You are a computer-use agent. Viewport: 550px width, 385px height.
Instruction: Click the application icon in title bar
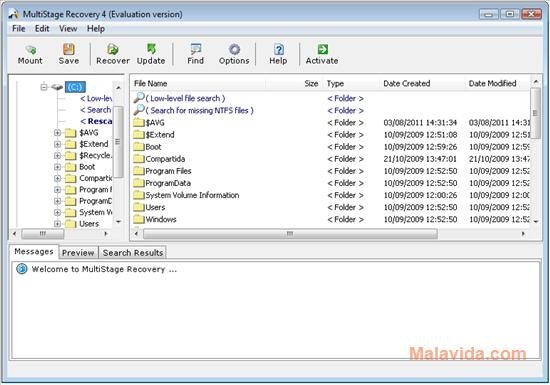click(14, 14)
